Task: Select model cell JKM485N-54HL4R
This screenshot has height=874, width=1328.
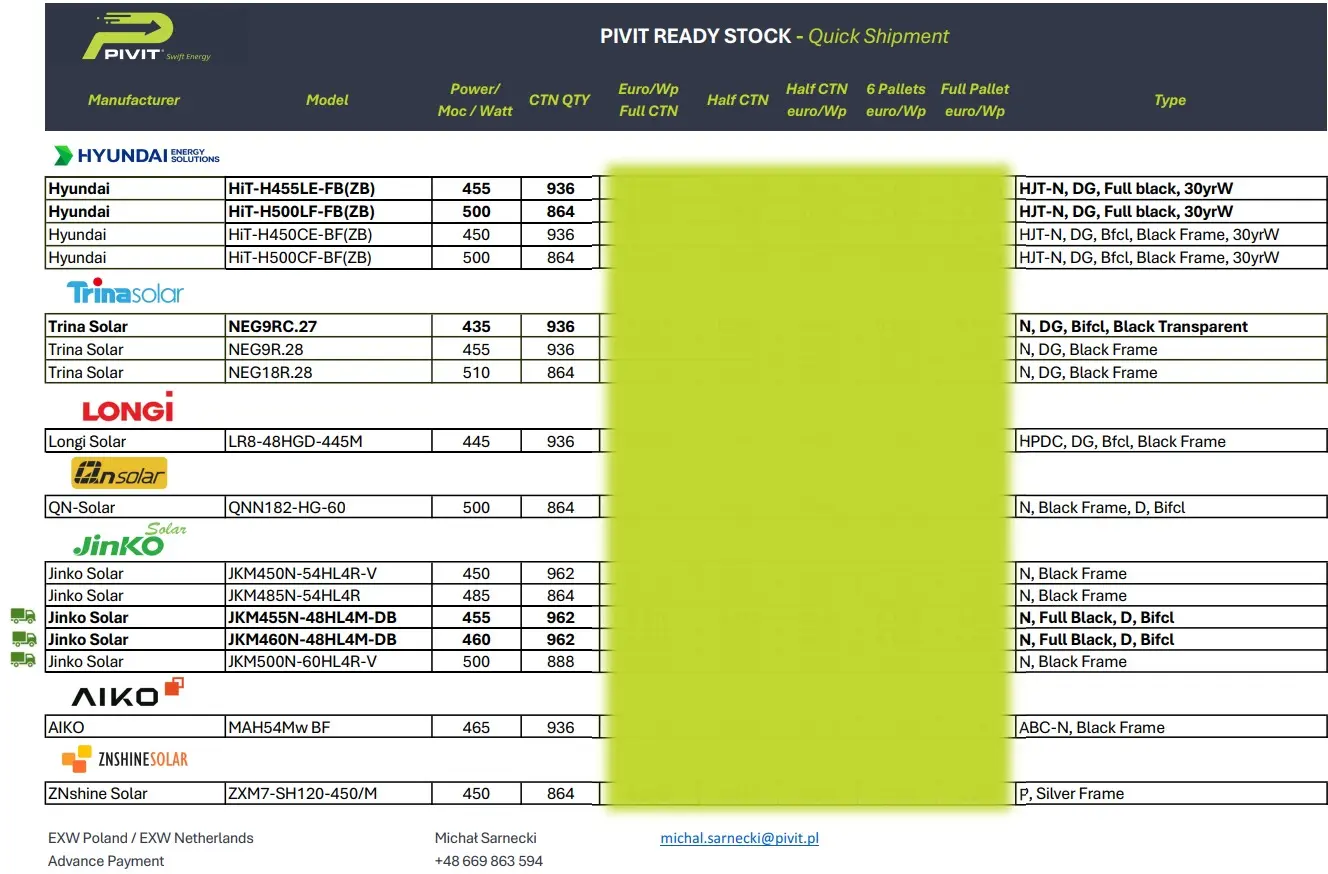Action: (x=329, y=595)
